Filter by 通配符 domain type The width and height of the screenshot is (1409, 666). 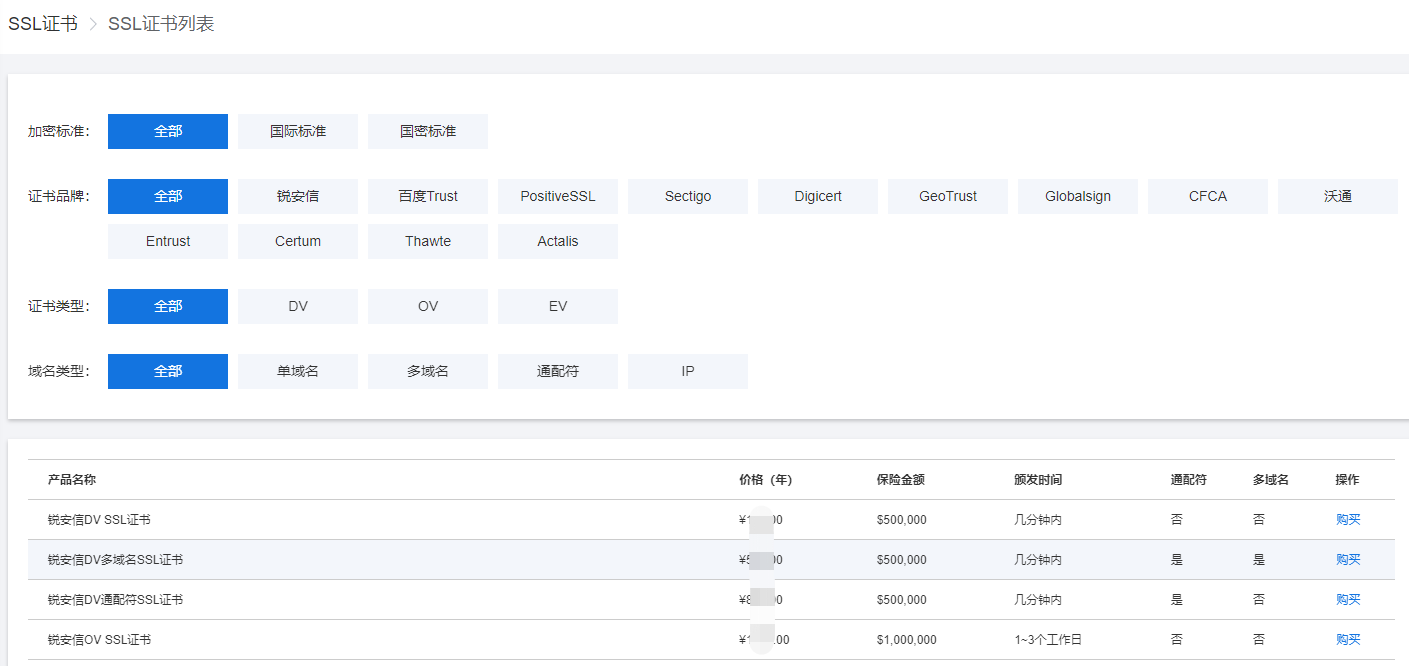[x=558, y=371]
